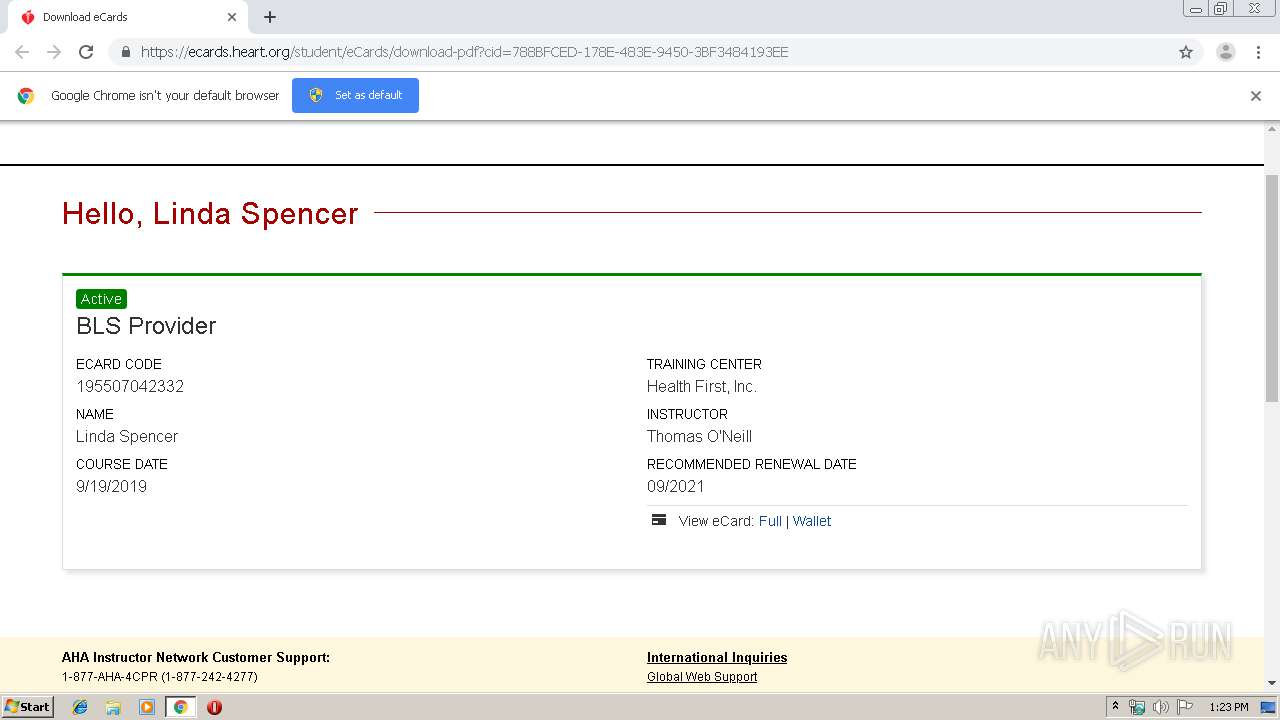Click the green Active status badge
The image size is (1280, 720).
tap(101, 299)
